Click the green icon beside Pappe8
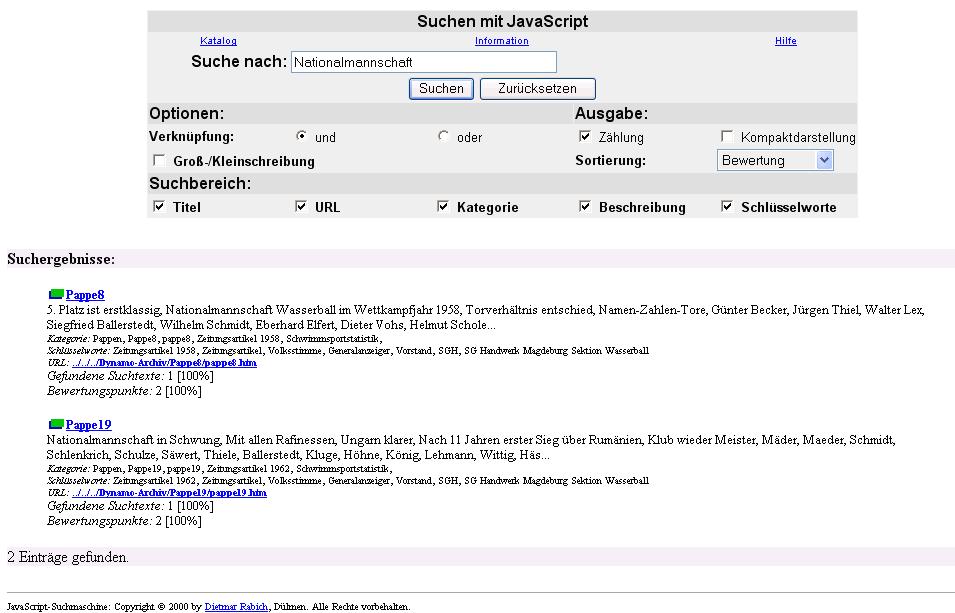 (x=56, y=295)
